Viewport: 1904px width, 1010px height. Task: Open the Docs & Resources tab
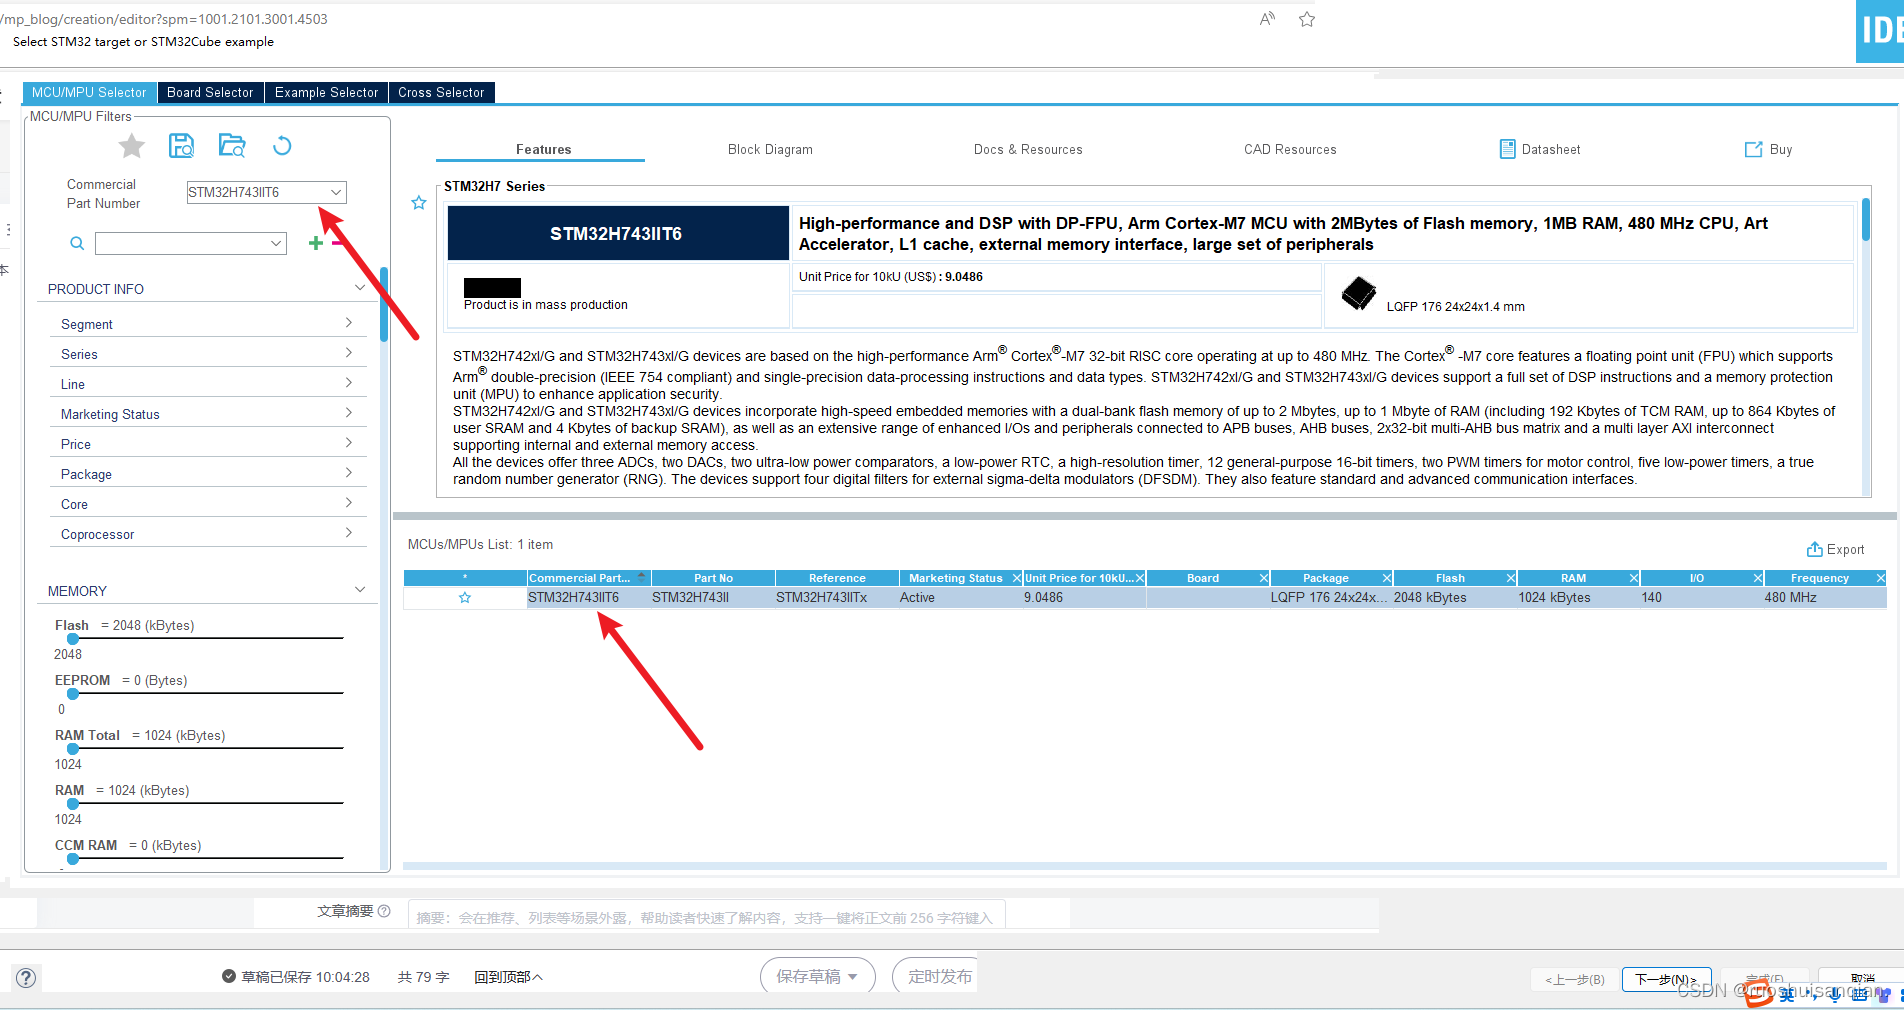pyautogui.click(x=1028, y=149)
